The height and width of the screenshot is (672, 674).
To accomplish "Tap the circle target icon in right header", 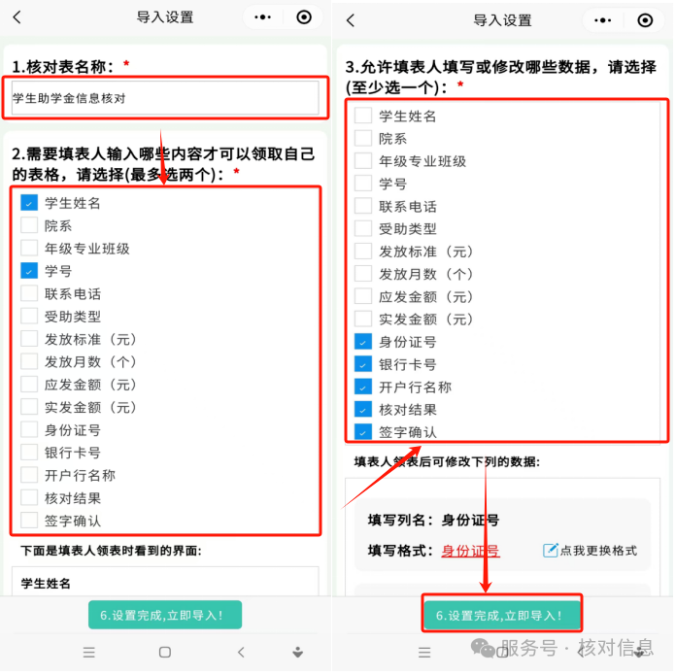I will tap(645, 20).
